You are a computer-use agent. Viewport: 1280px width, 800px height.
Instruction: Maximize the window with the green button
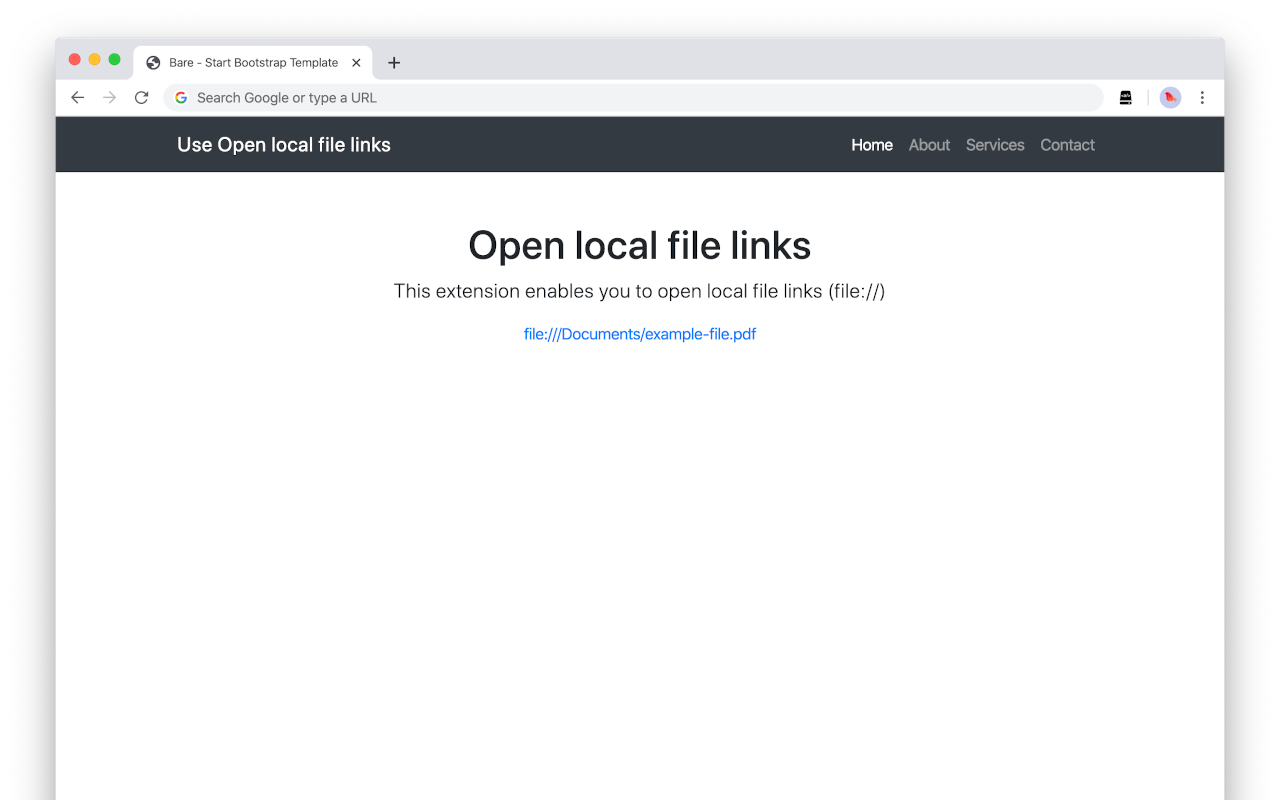[115, 60]
